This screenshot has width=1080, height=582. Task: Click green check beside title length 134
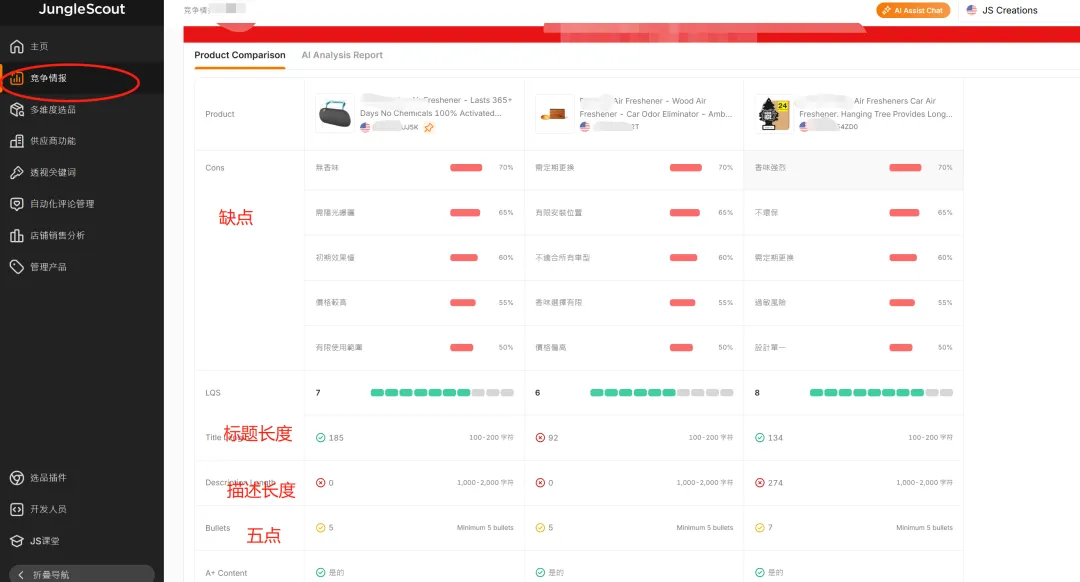click(x=760, y=437)
